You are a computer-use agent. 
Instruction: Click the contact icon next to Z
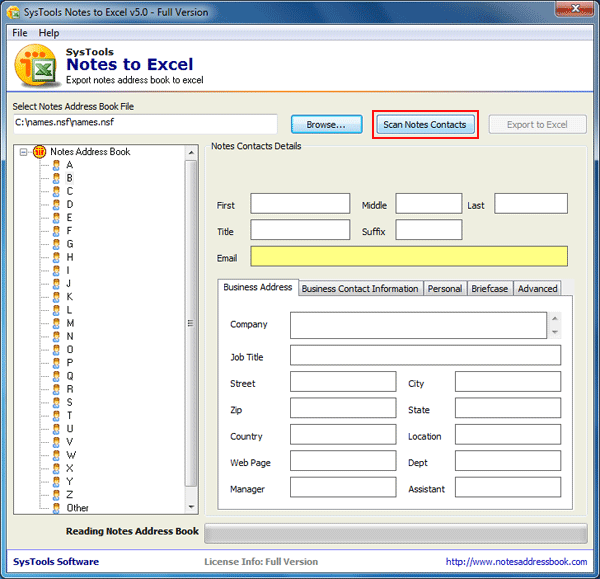56,495
